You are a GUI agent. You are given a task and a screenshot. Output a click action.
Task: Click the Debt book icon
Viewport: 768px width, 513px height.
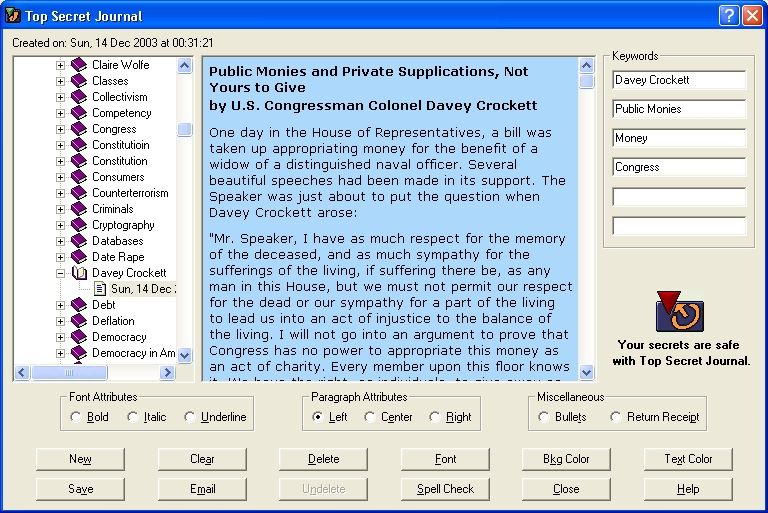[x=79, y=305]
